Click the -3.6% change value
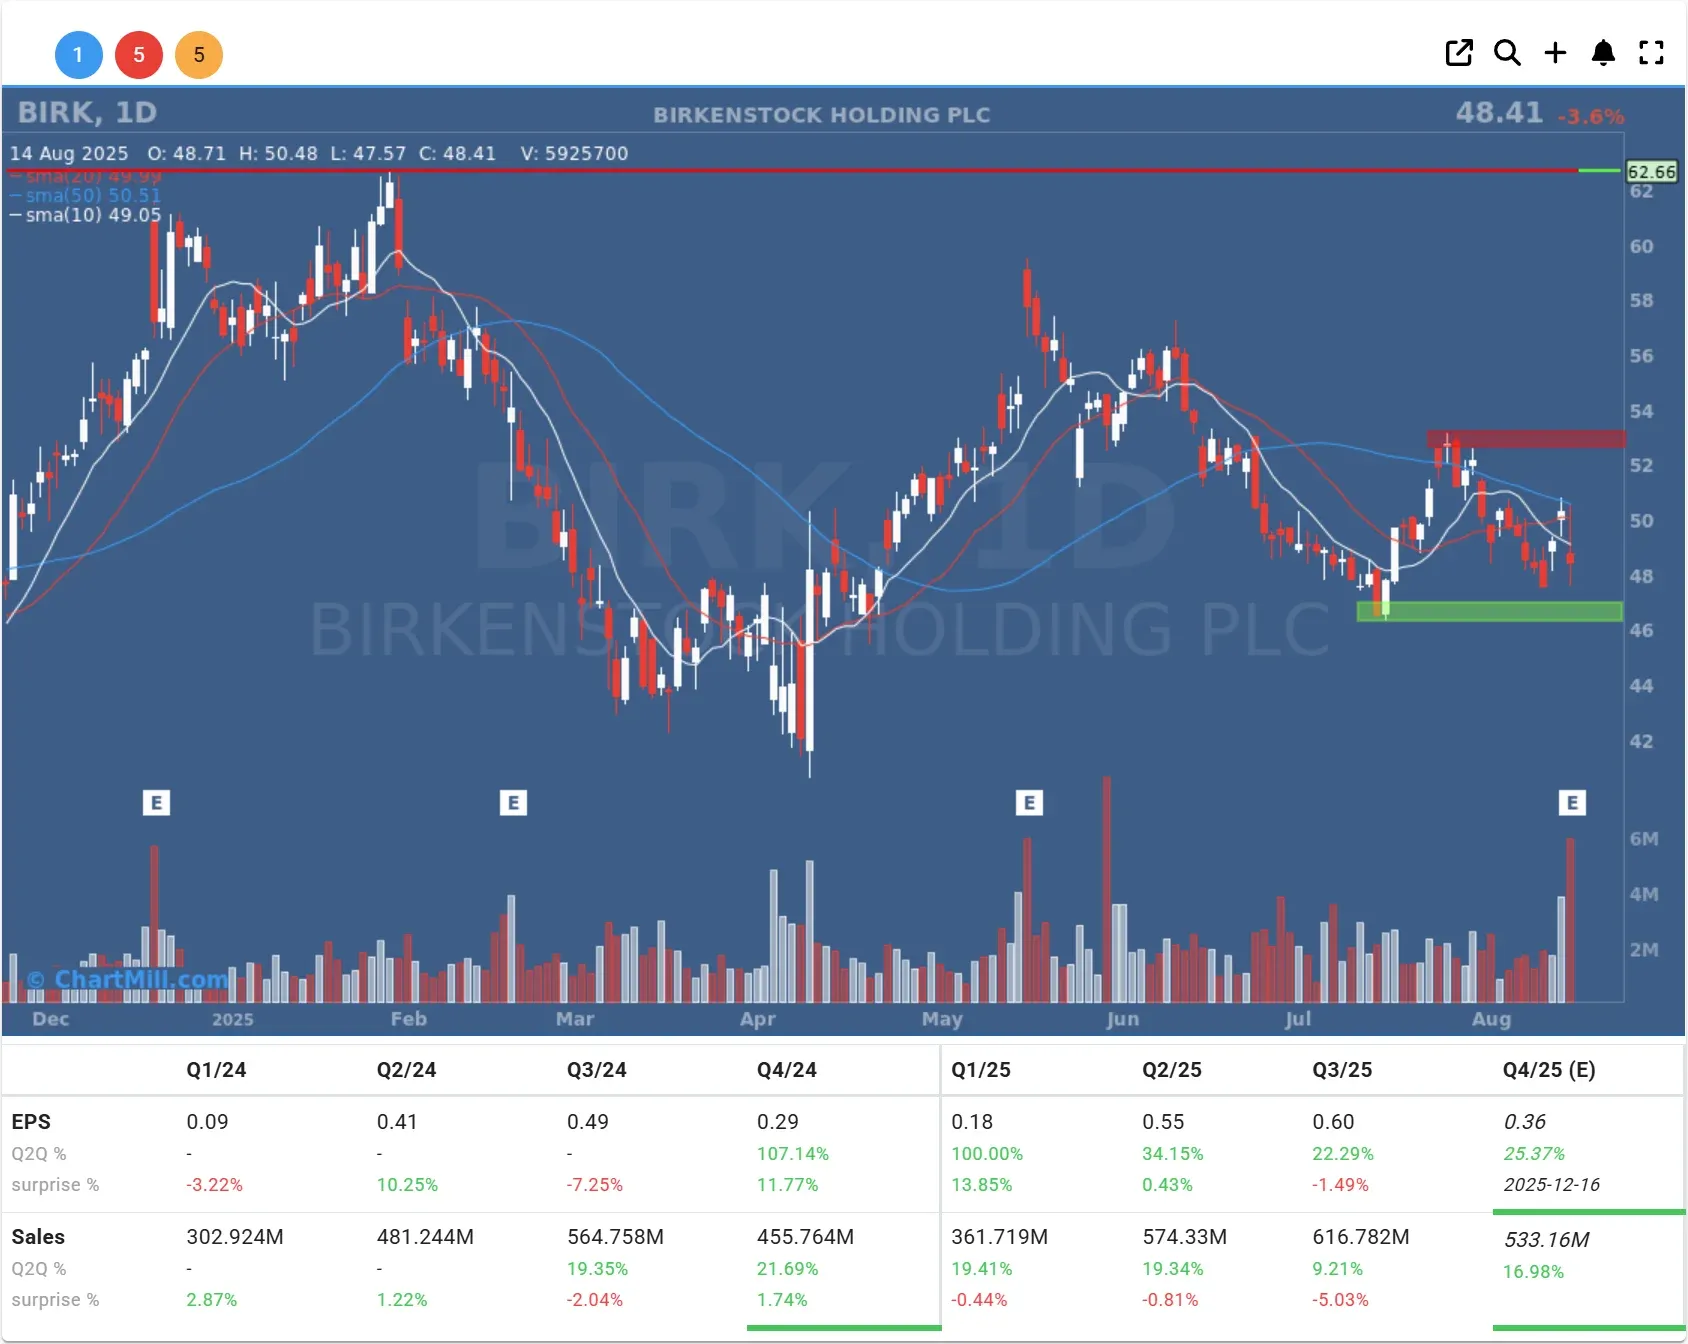This screenshot has height=1344, width=1688. coord(1590,117)
